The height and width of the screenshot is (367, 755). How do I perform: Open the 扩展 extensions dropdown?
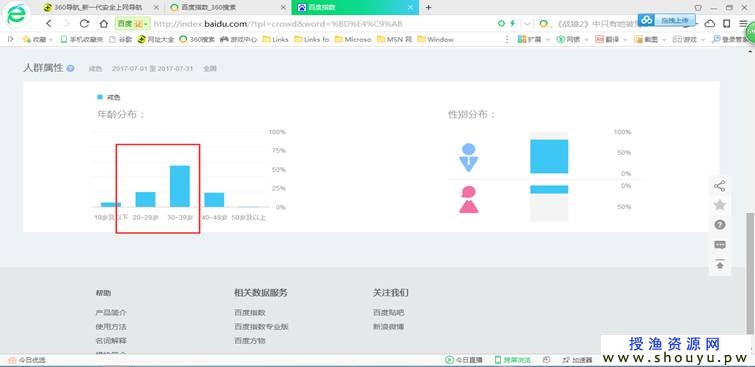(534, 39)
